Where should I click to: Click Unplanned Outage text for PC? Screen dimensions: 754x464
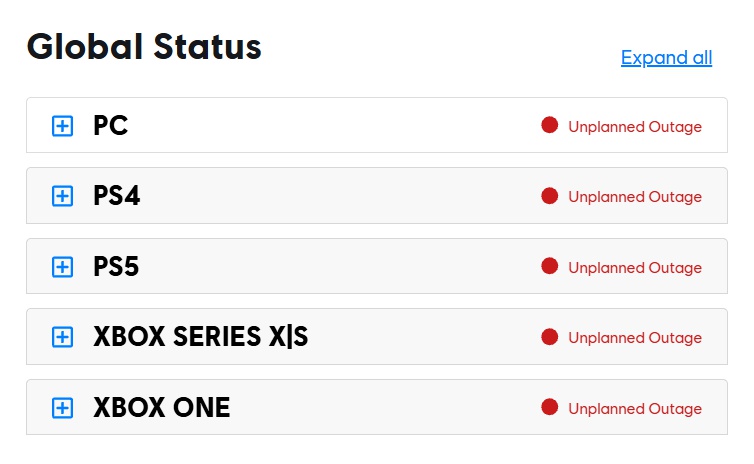click(x=635, y=127)
